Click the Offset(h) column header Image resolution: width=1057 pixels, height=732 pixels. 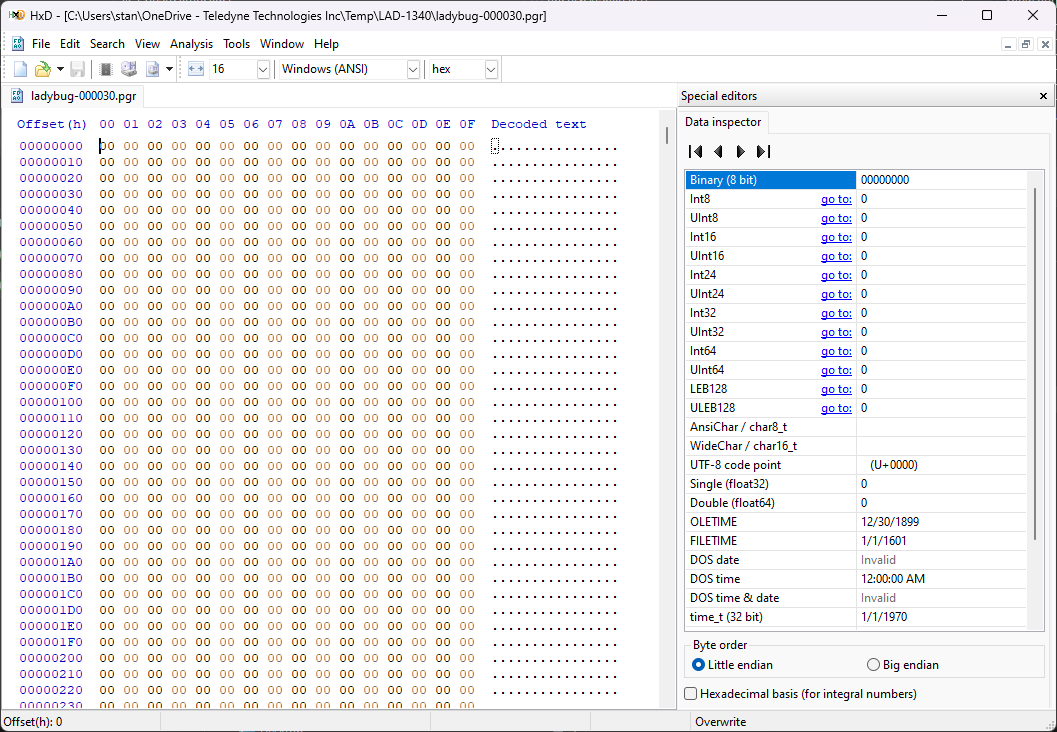52,124
